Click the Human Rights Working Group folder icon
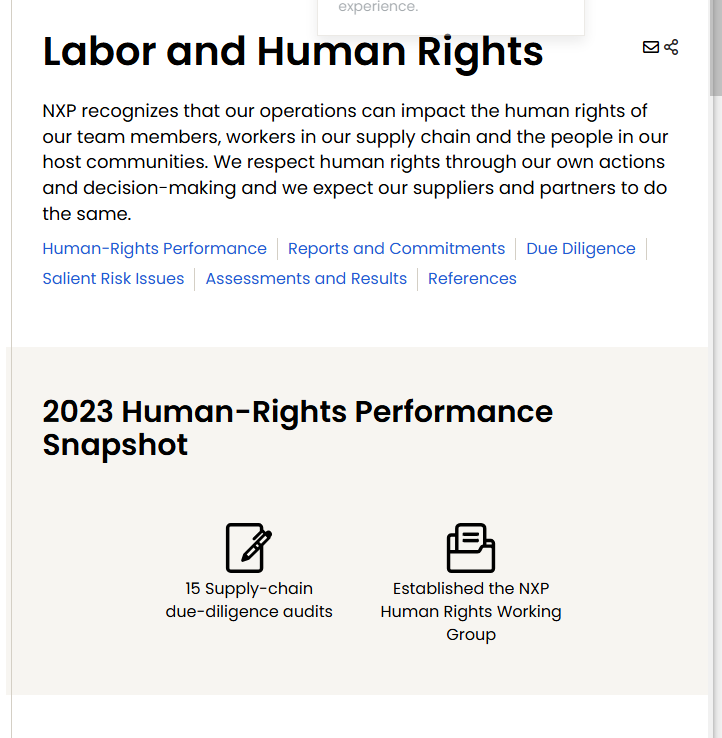 tap(471, 548)
